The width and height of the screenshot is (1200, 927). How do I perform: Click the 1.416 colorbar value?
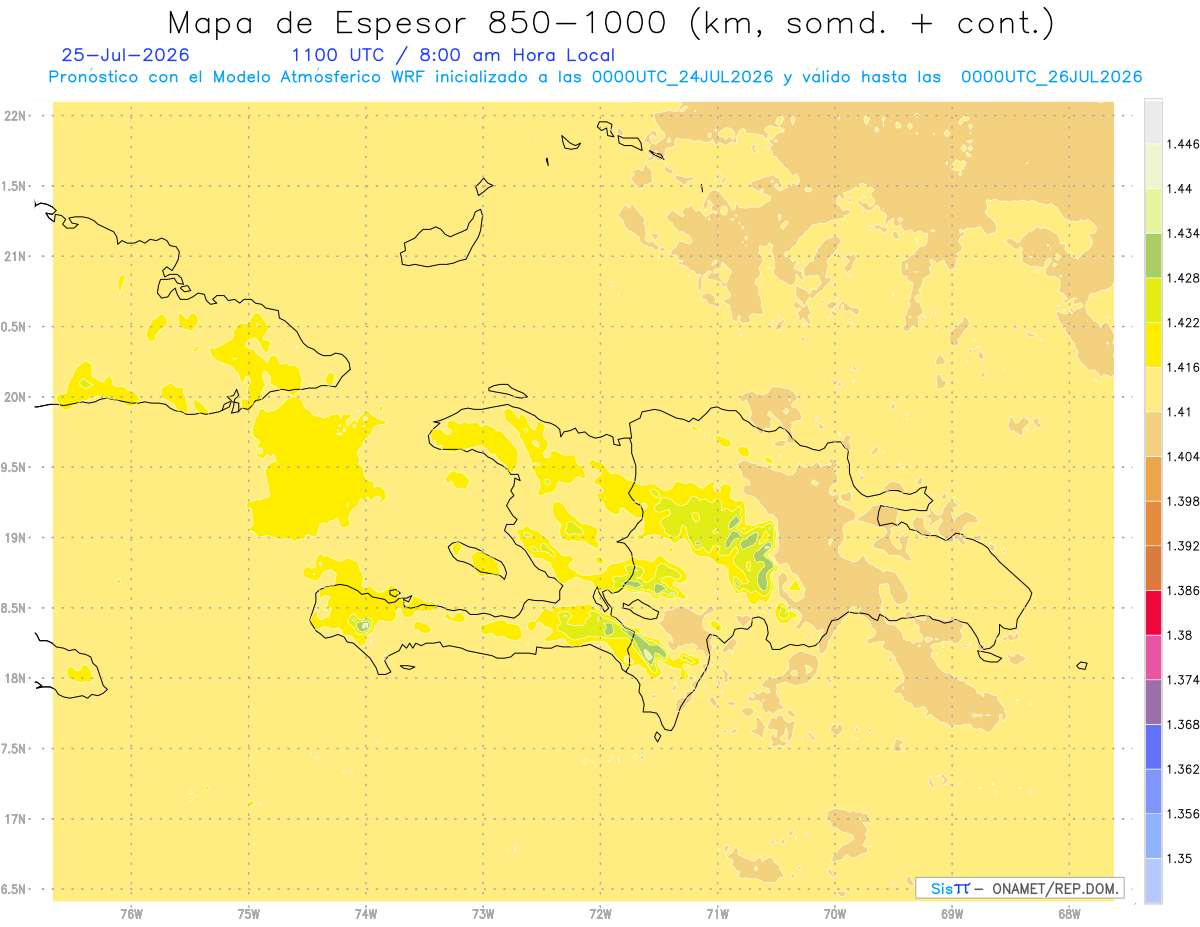click(1185, 367)
